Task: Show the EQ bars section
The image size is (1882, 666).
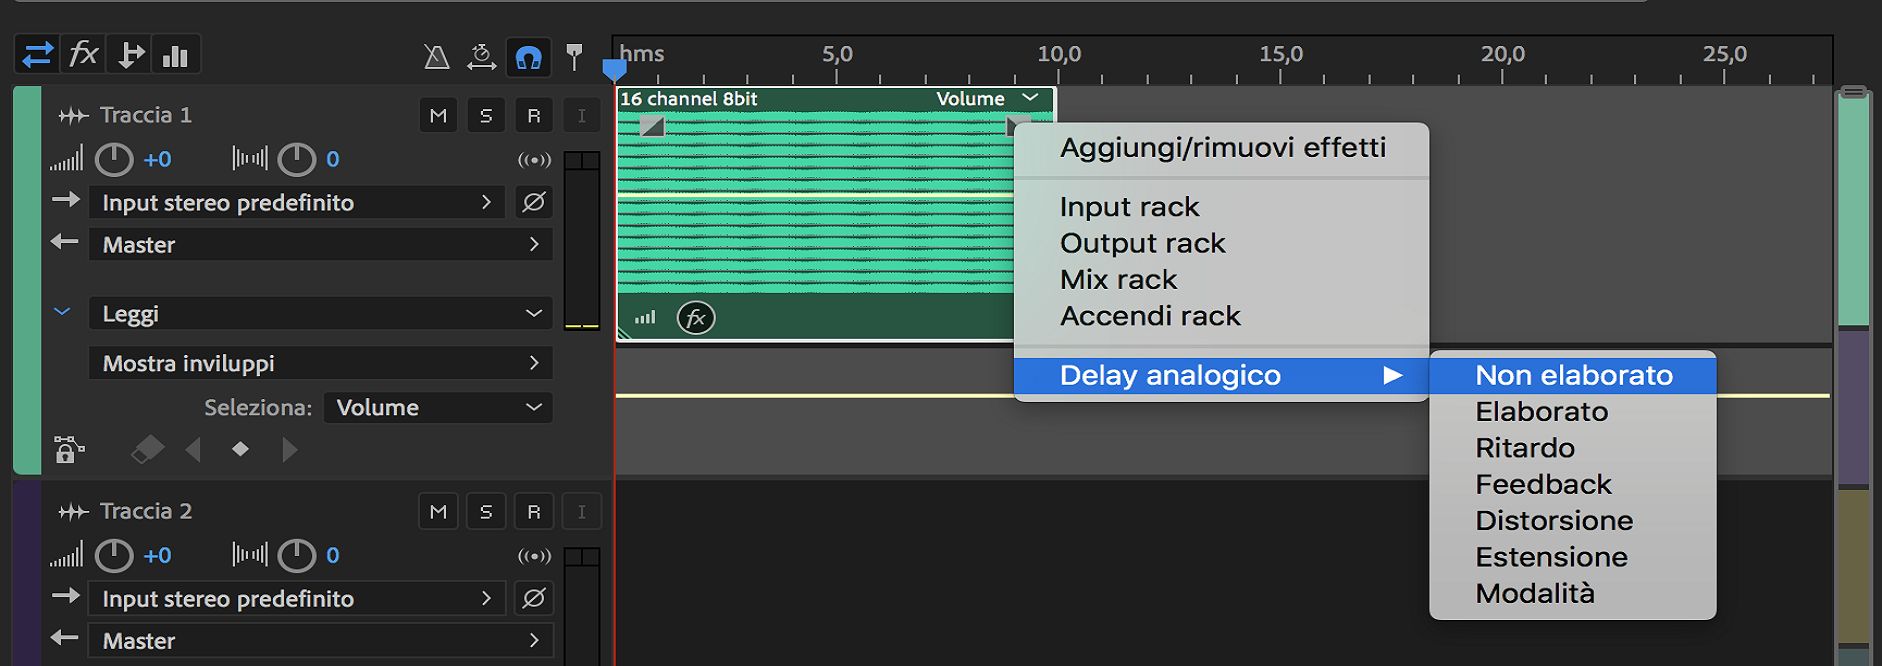Action: point(175,55)
